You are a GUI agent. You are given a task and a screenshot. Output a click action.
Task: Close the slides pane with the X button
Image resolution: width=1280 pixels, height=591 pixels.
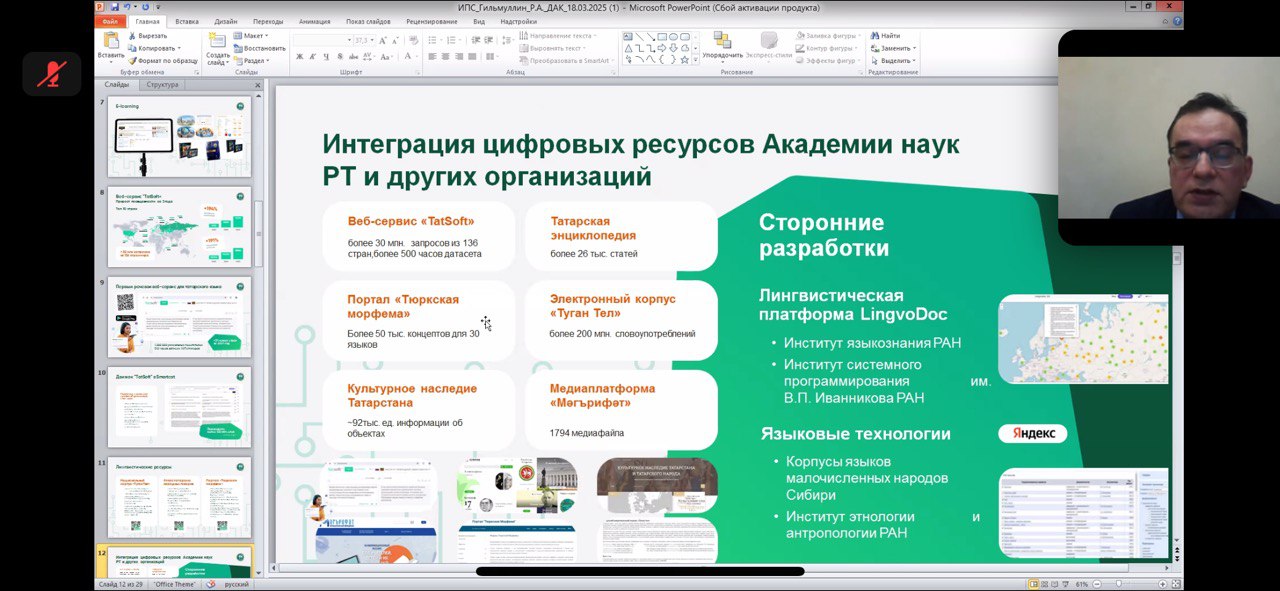pos(257,85)
